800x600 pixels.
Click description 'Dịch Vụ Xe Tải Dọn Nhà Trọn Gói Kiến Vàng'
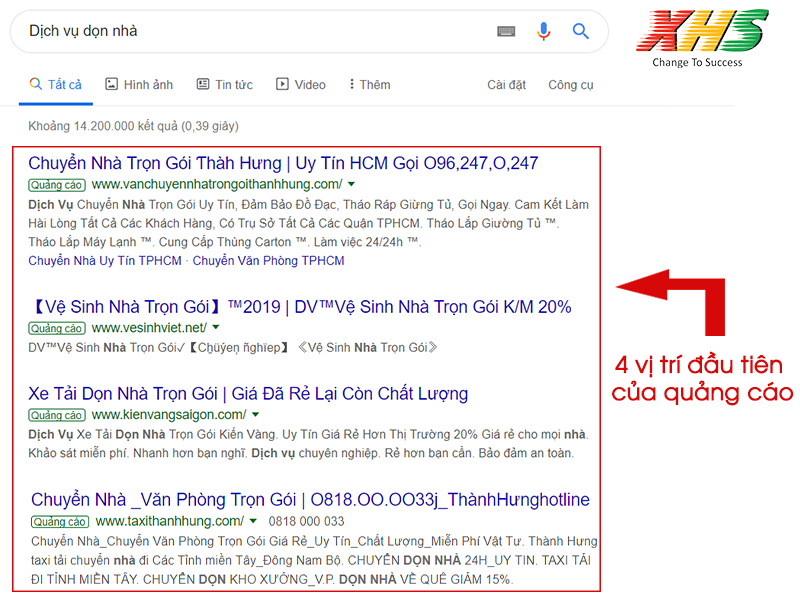[308, 444]
